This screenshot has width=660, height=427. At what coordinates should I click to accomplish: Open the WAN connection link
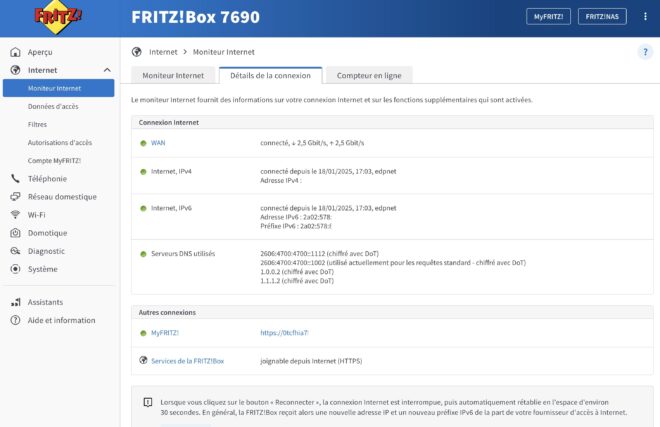click(x=158, y=143)
